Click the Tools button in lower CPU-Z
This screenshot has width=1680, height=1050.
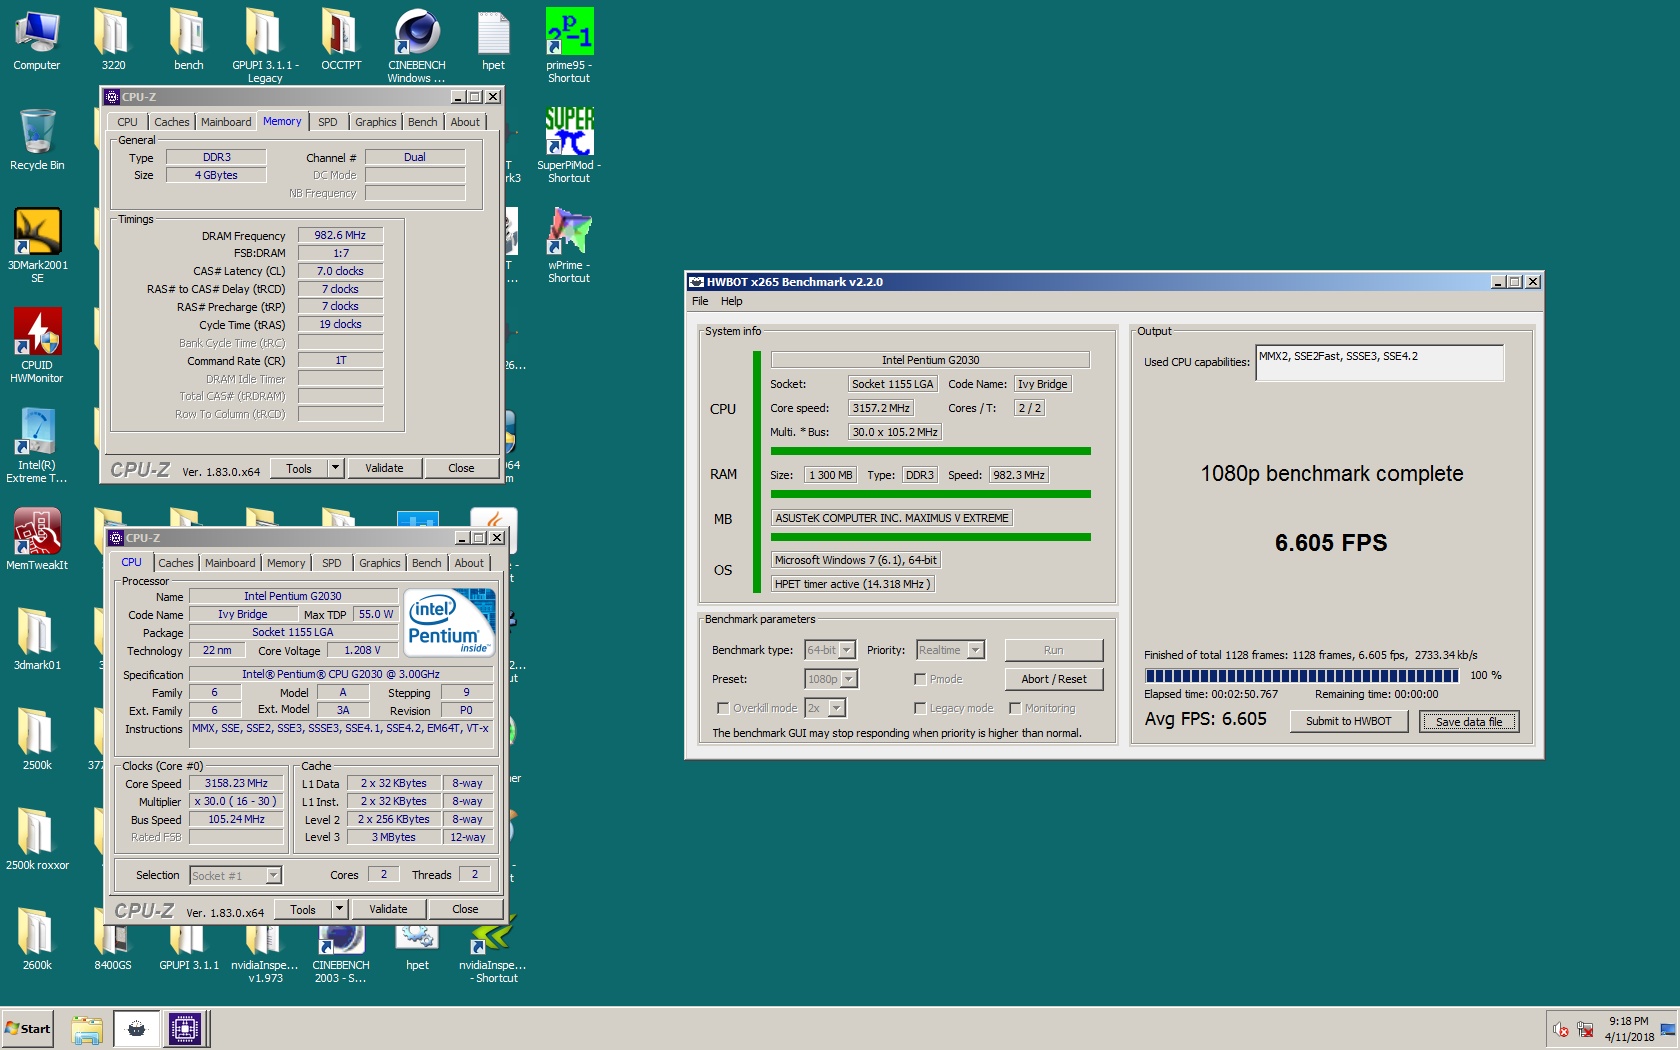(x=303, y=909)
